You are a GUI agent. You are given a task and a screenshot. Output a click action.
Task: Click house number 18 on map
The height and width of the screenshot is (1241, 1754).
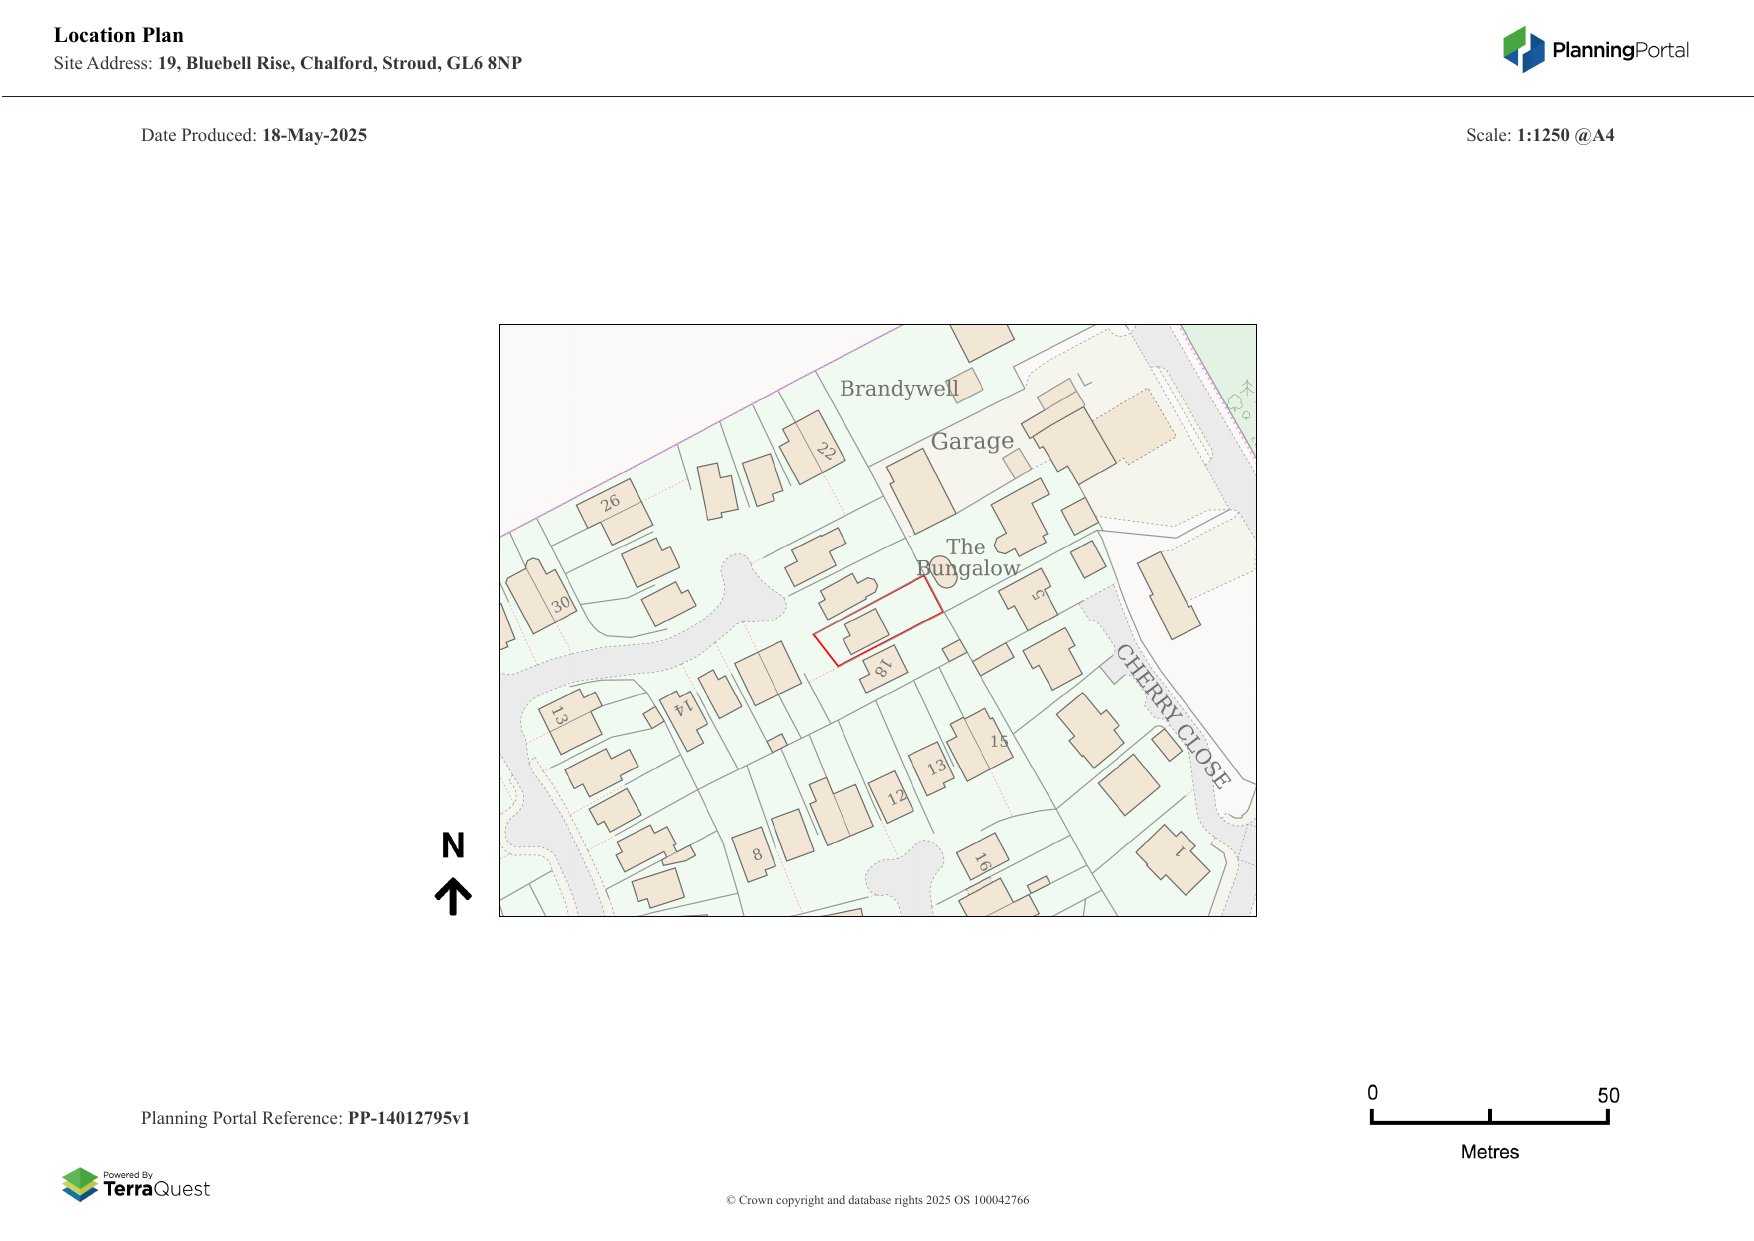tap(883, 668)
